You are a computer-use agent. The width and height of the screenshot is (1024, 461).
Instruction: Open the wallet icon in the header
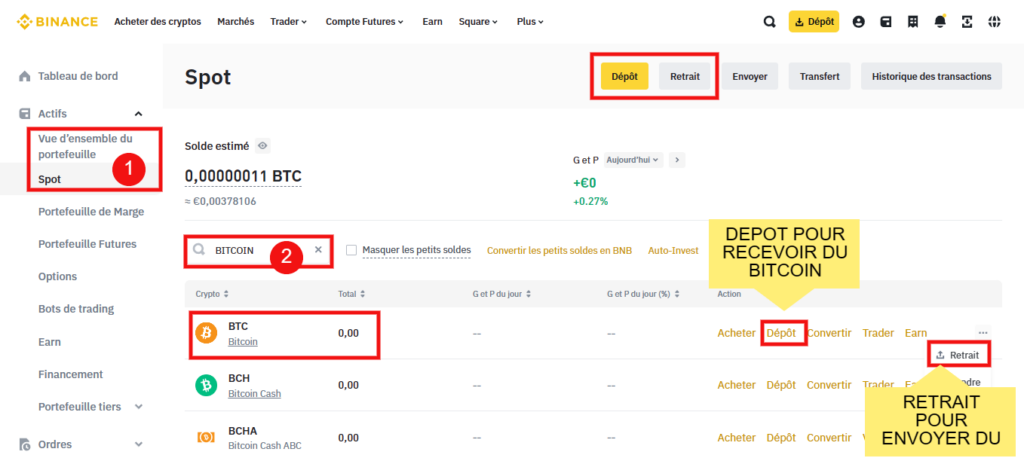tap(886, 22)
